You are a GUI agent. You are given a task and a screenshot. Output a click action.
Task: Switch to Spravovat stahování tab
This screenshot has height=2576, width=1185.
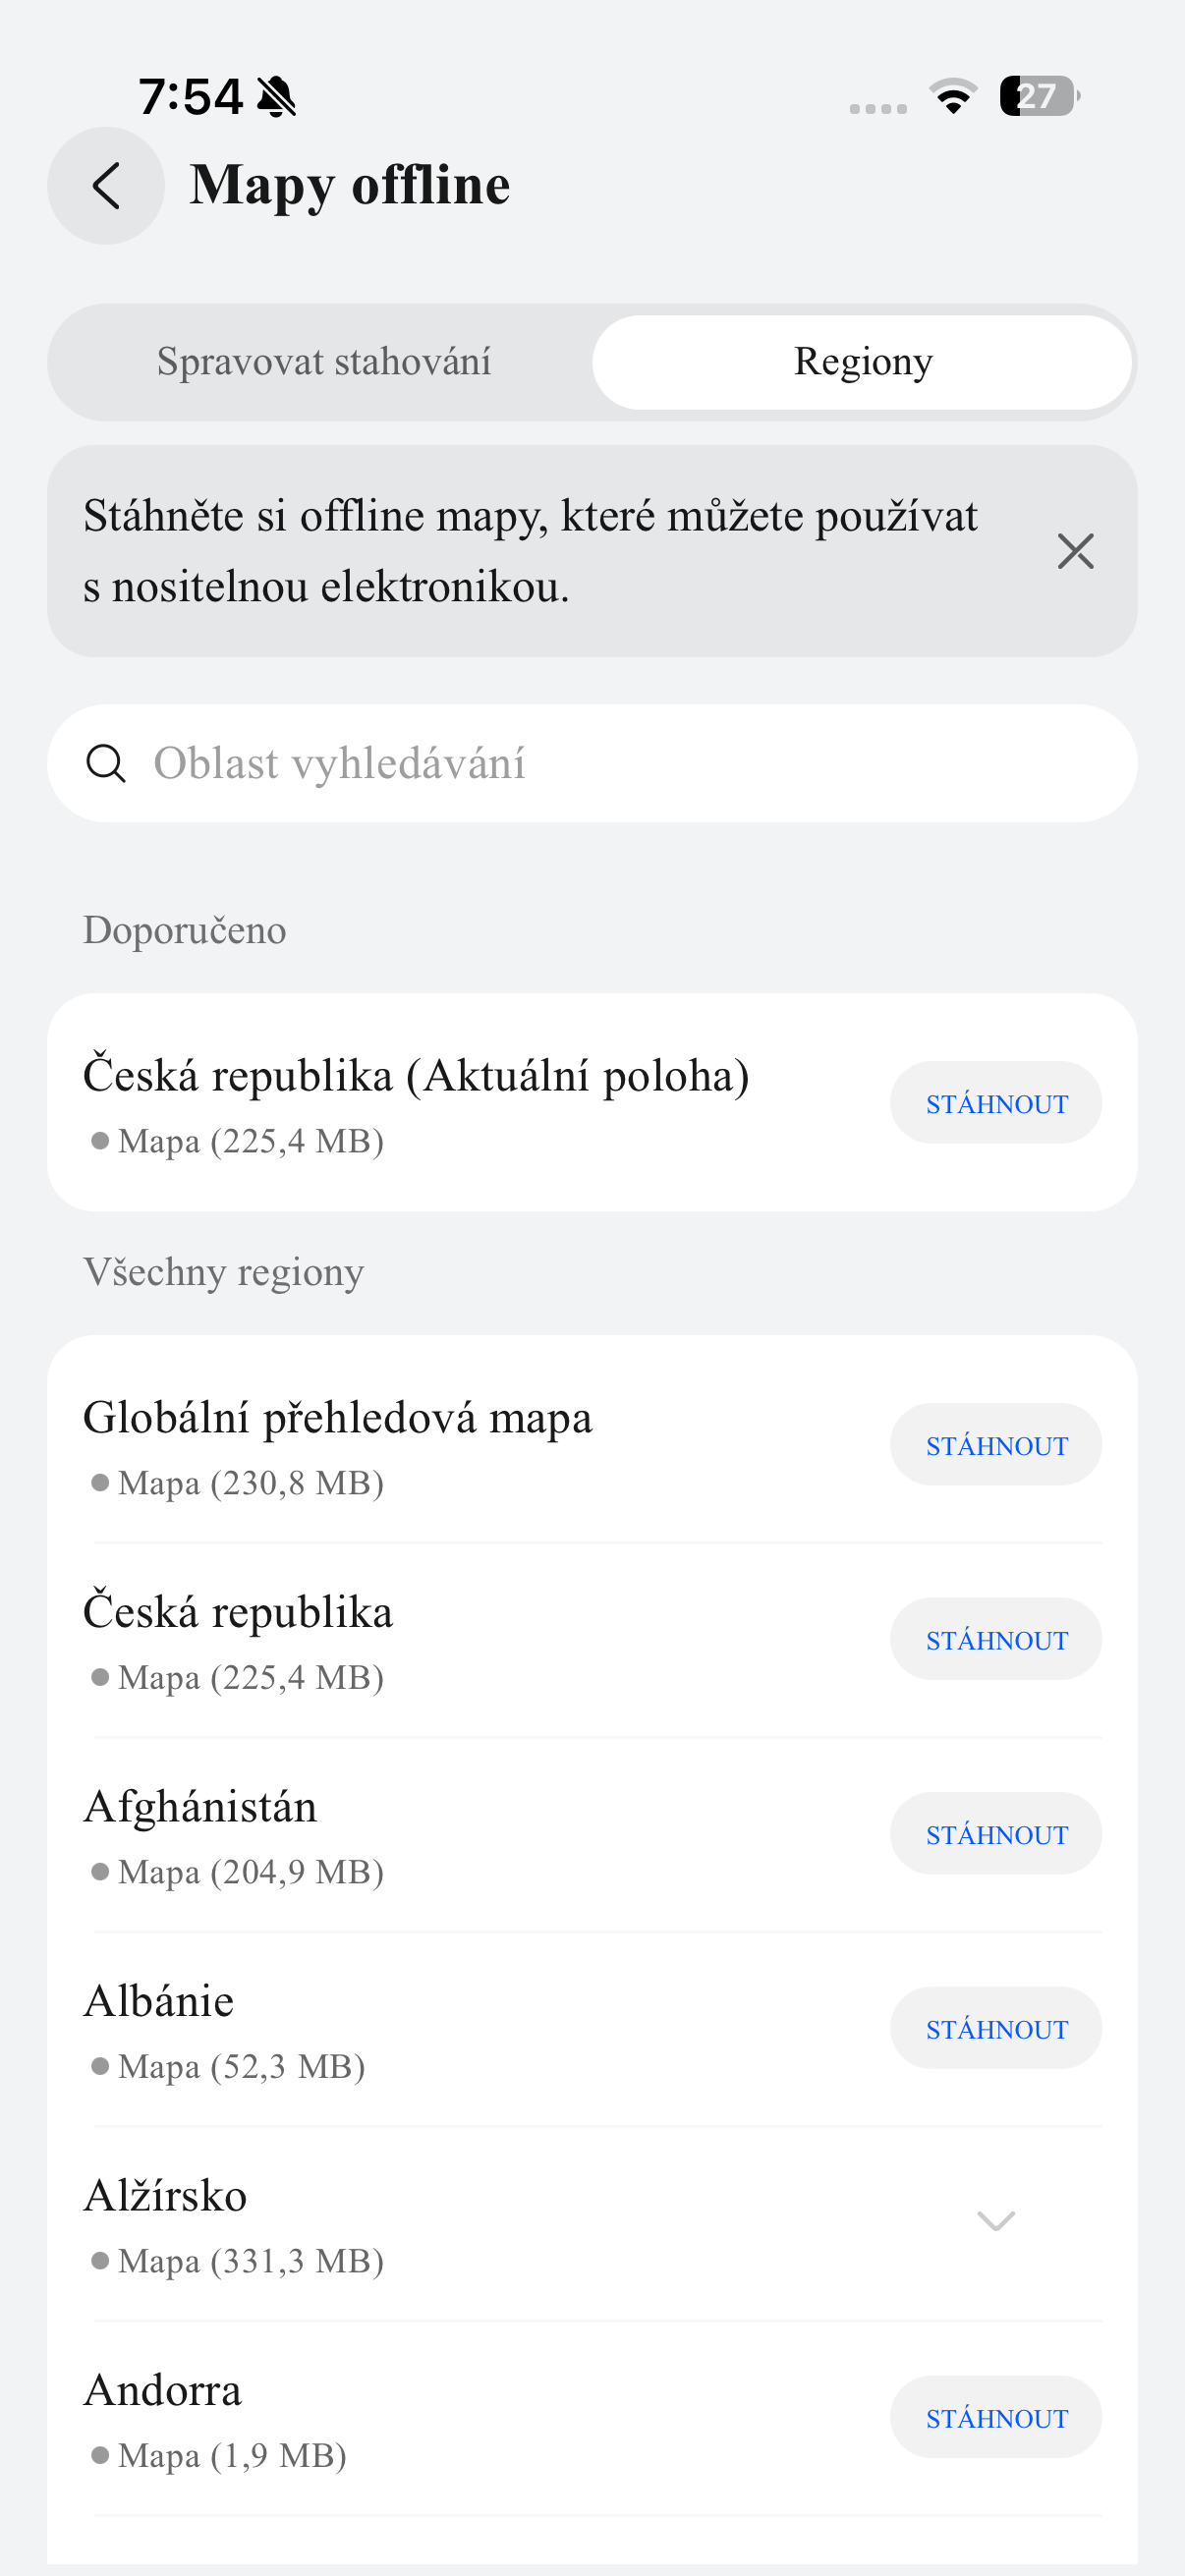pos(323,362)
